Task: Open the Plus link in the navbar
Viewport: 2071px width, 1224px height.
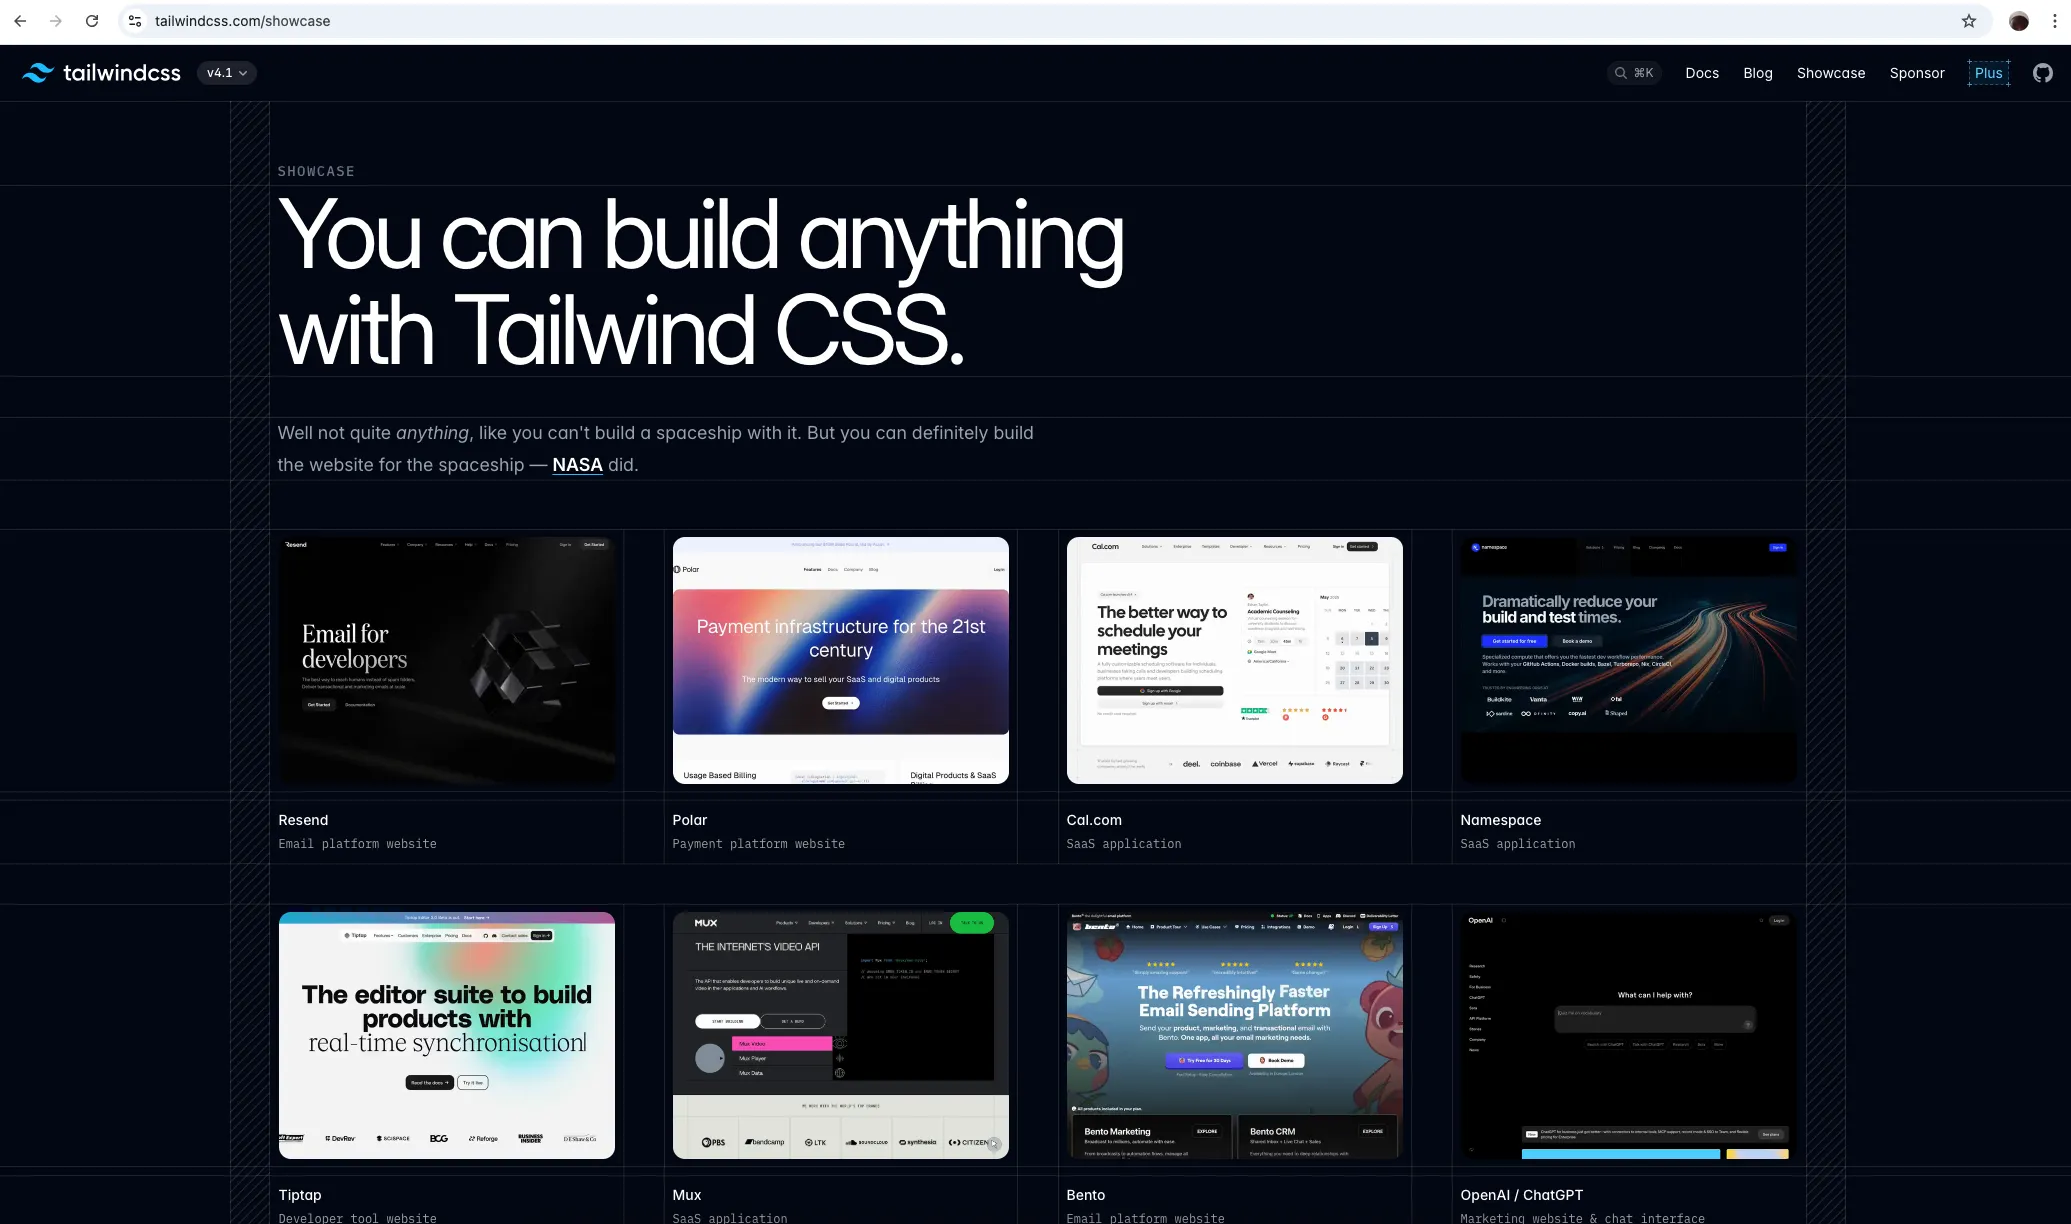Action: (x=1989, y=72)
